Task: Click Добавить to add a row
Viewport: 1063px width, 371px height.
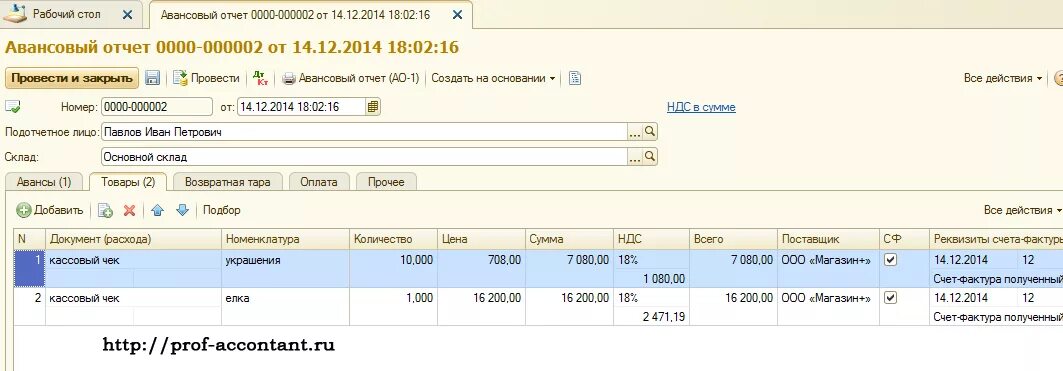Action: point(50,210)
